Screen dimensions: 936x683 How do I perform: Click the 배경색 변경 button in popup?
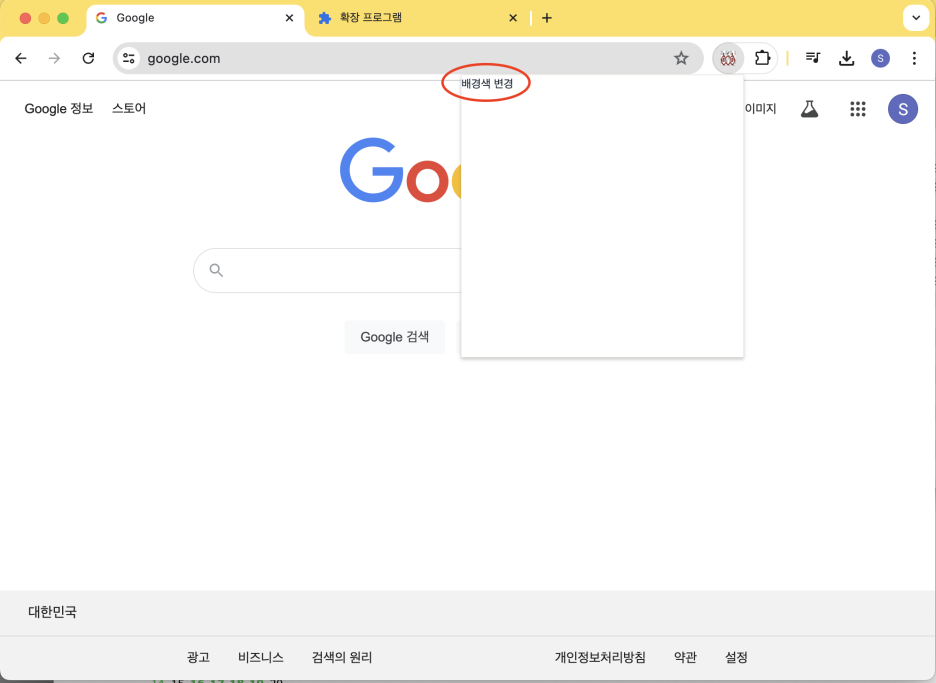pos(487,84)
